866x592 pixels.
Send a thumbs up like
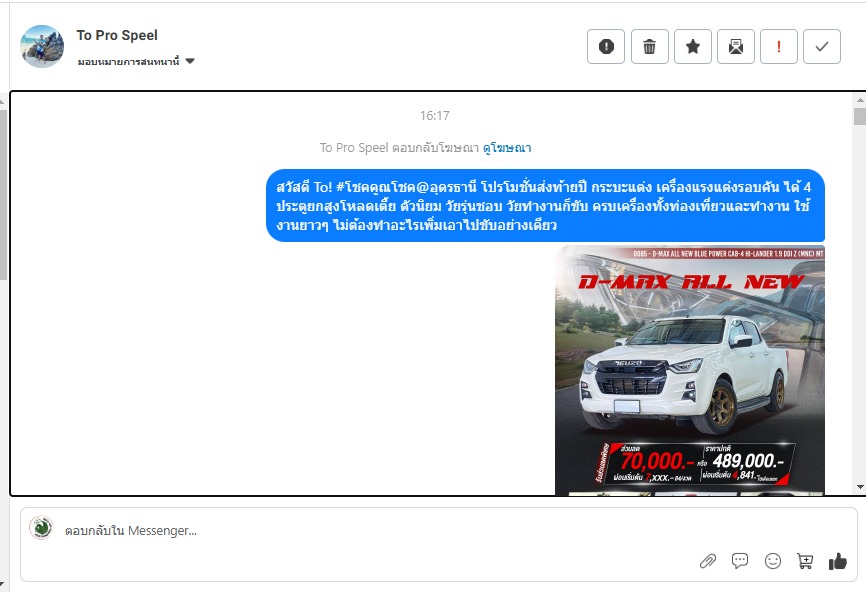point(838,561)
